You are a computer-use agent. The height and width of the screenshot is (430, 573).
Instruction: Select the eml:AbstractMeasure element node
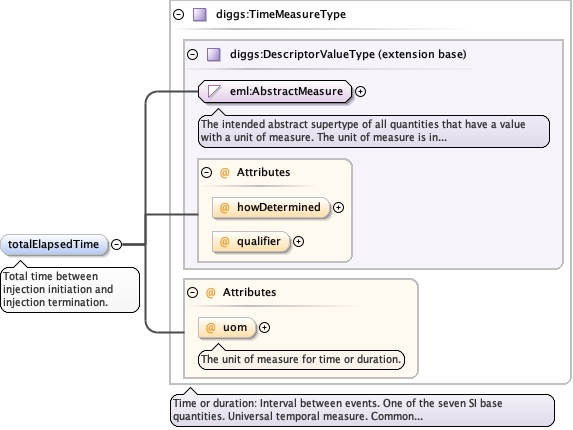tap(275, 91)
